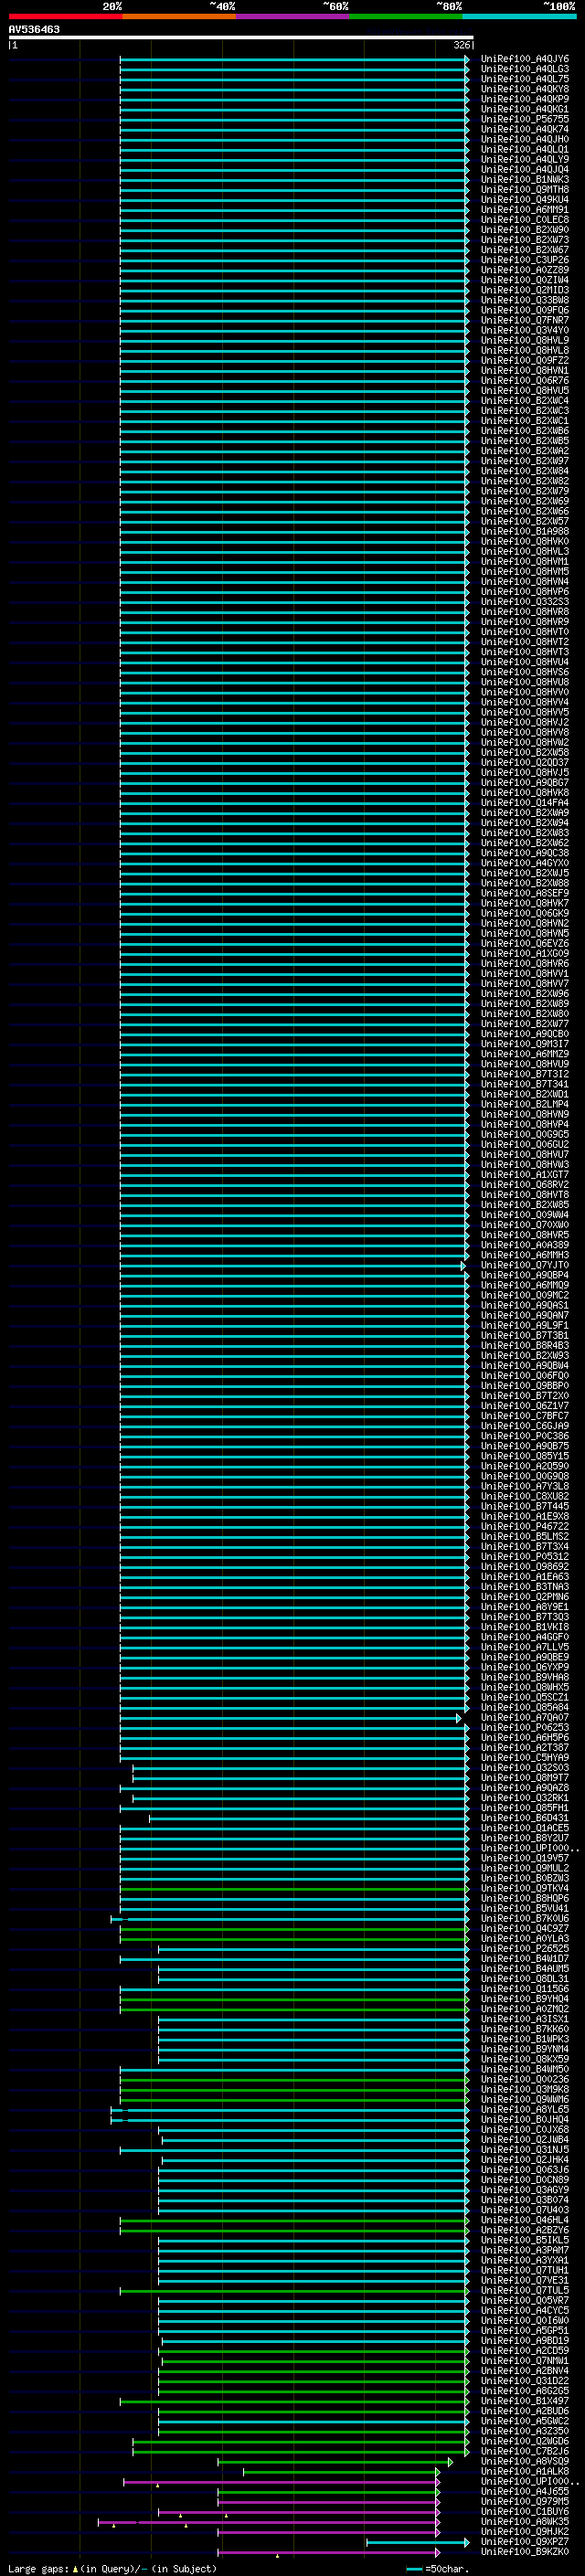Click green alignment bar for UniRef100_Q4C9Z7
Image resolution: width=585 pixels, height=2576 pixels.
coord(294,1929)
